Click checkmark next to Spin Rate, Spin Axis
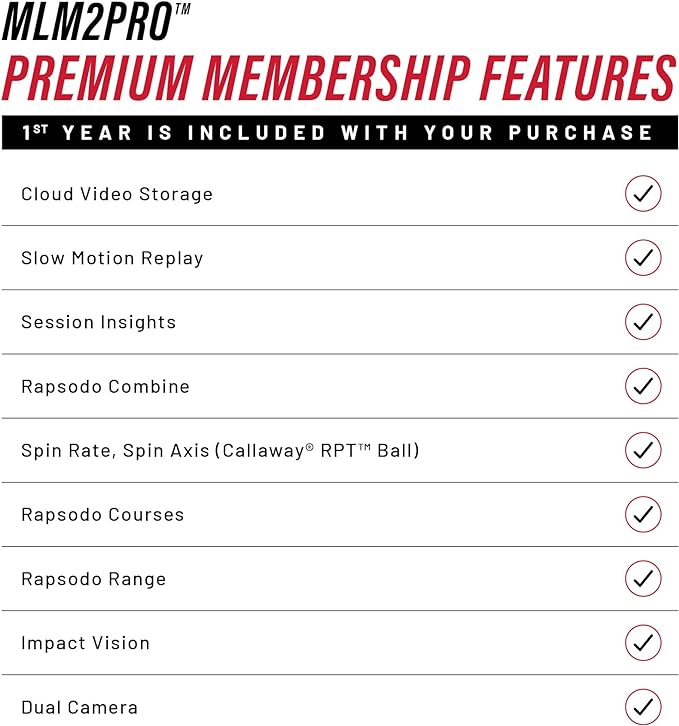Screen dimensions: 679x726 coord(643,450)
